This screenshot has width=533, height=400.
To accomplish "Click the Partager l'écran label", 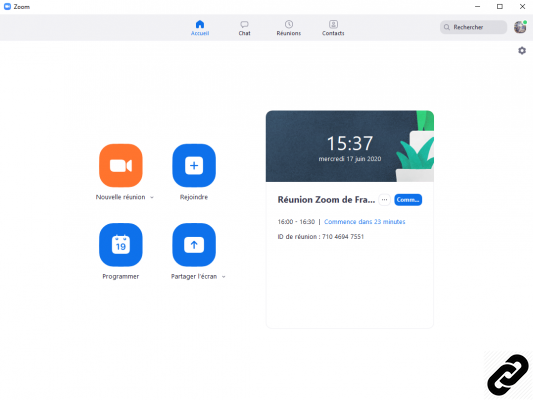I will point(194,277).
